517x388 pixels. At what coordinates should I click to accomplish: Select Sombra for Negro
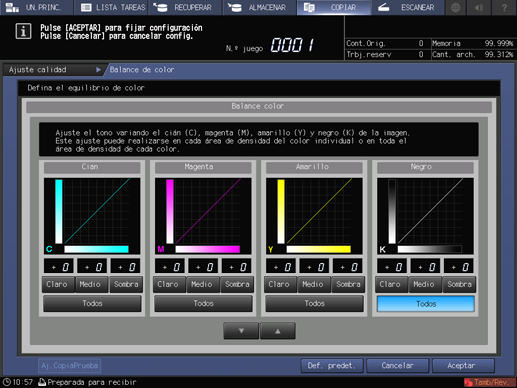coord(459,284)
